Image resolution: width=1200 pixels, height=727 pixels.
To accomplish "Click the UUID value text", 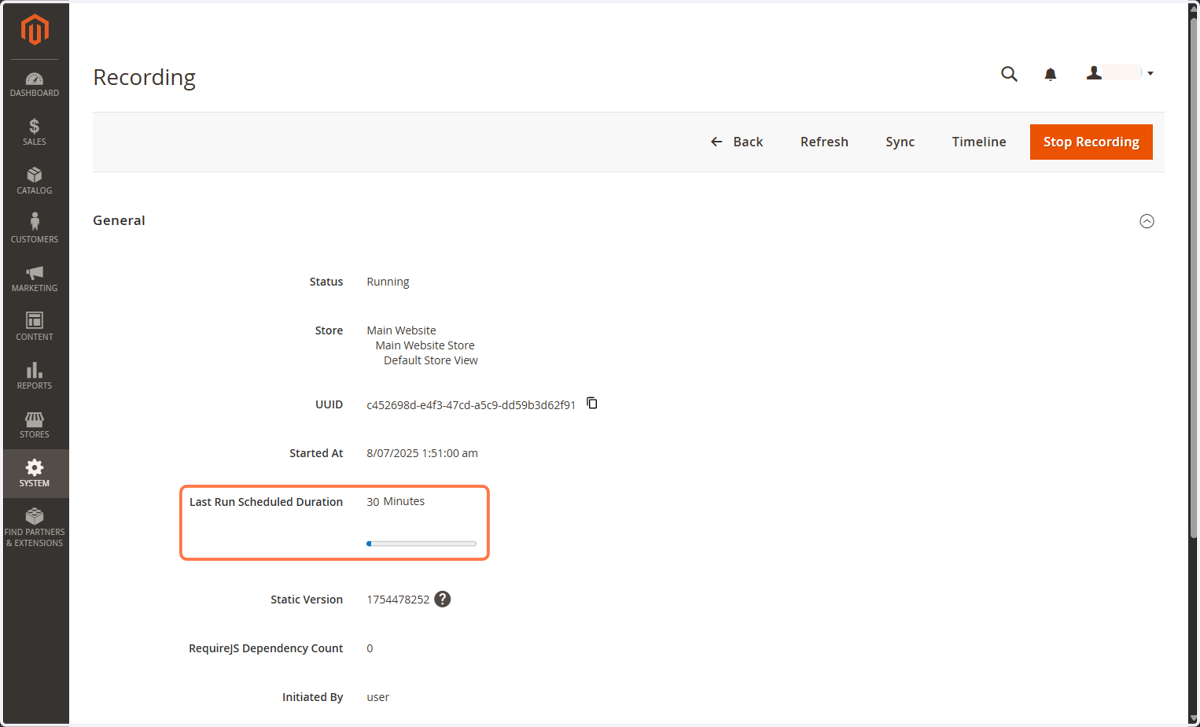I will pos(471,405).
